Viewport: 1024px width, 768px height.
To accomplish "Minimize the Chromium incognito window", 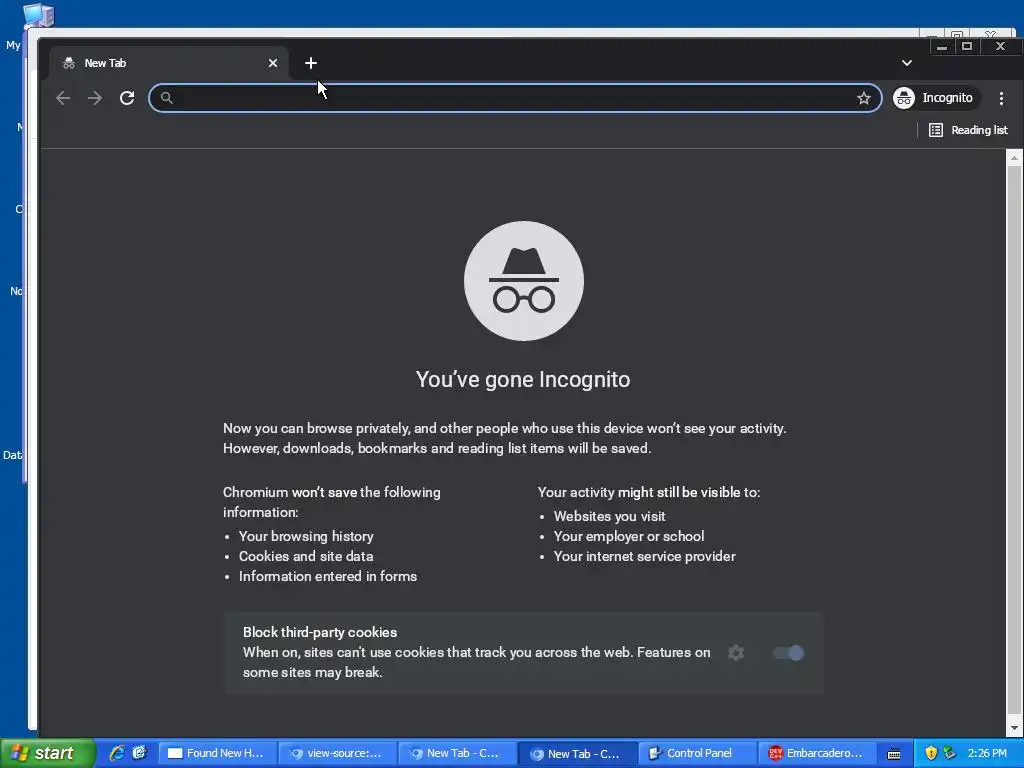I will tap(942, 46).
